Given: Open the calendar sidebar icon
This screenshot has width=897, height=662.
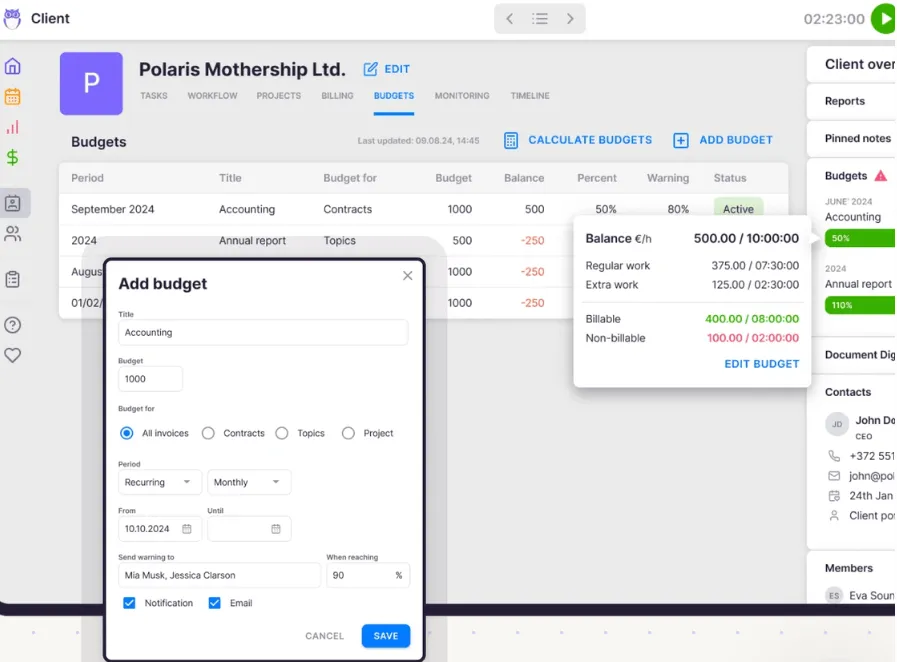Looking at the screenshot, I should pos(13,97).
